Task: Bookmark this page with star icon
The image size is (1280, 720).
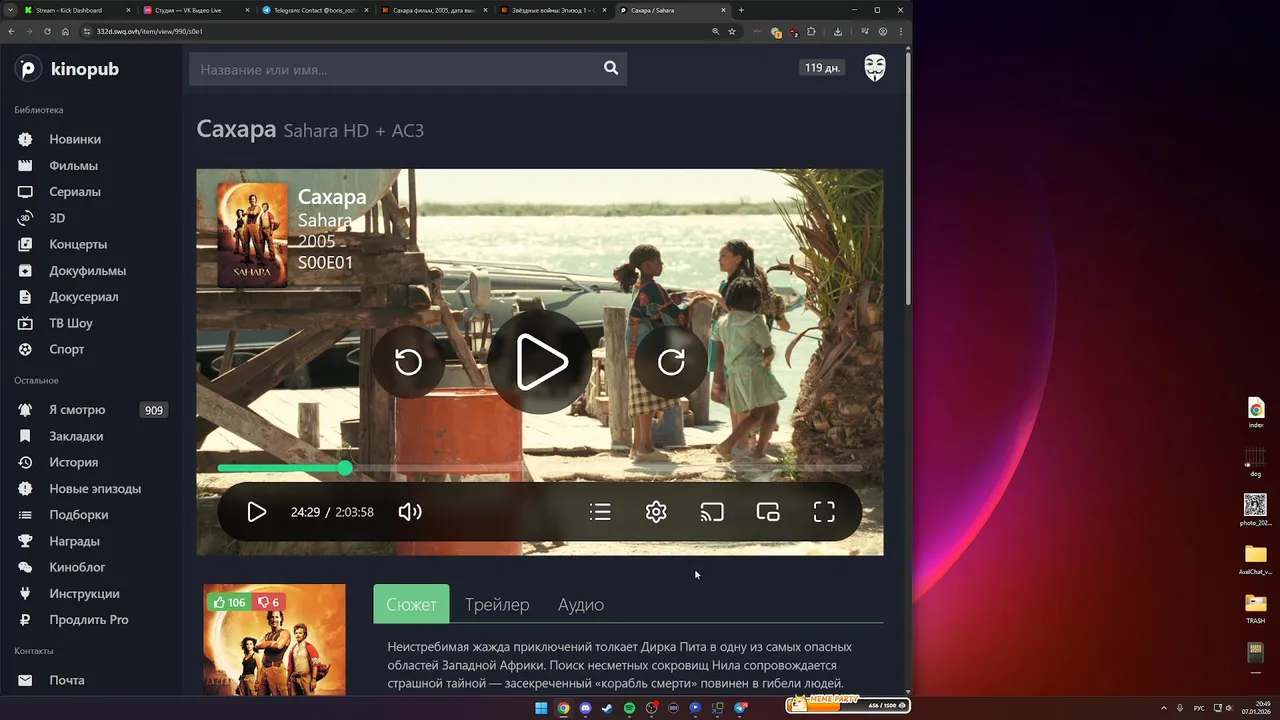Action: (x=732, y=31)
